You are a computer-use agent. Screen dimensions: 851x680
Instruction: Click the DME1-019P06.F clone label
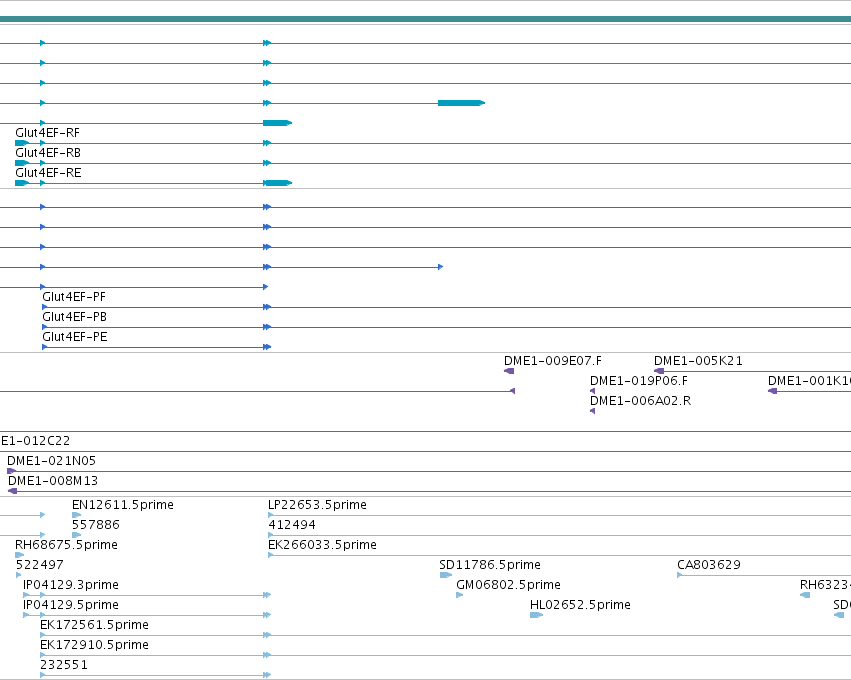[639, 381]
